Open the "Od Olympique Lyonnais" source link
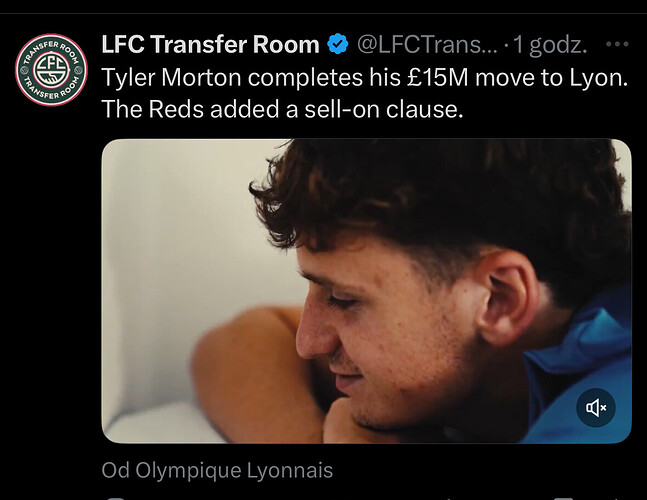The width and height of the screenshot is (647, 500). point(217,470)
